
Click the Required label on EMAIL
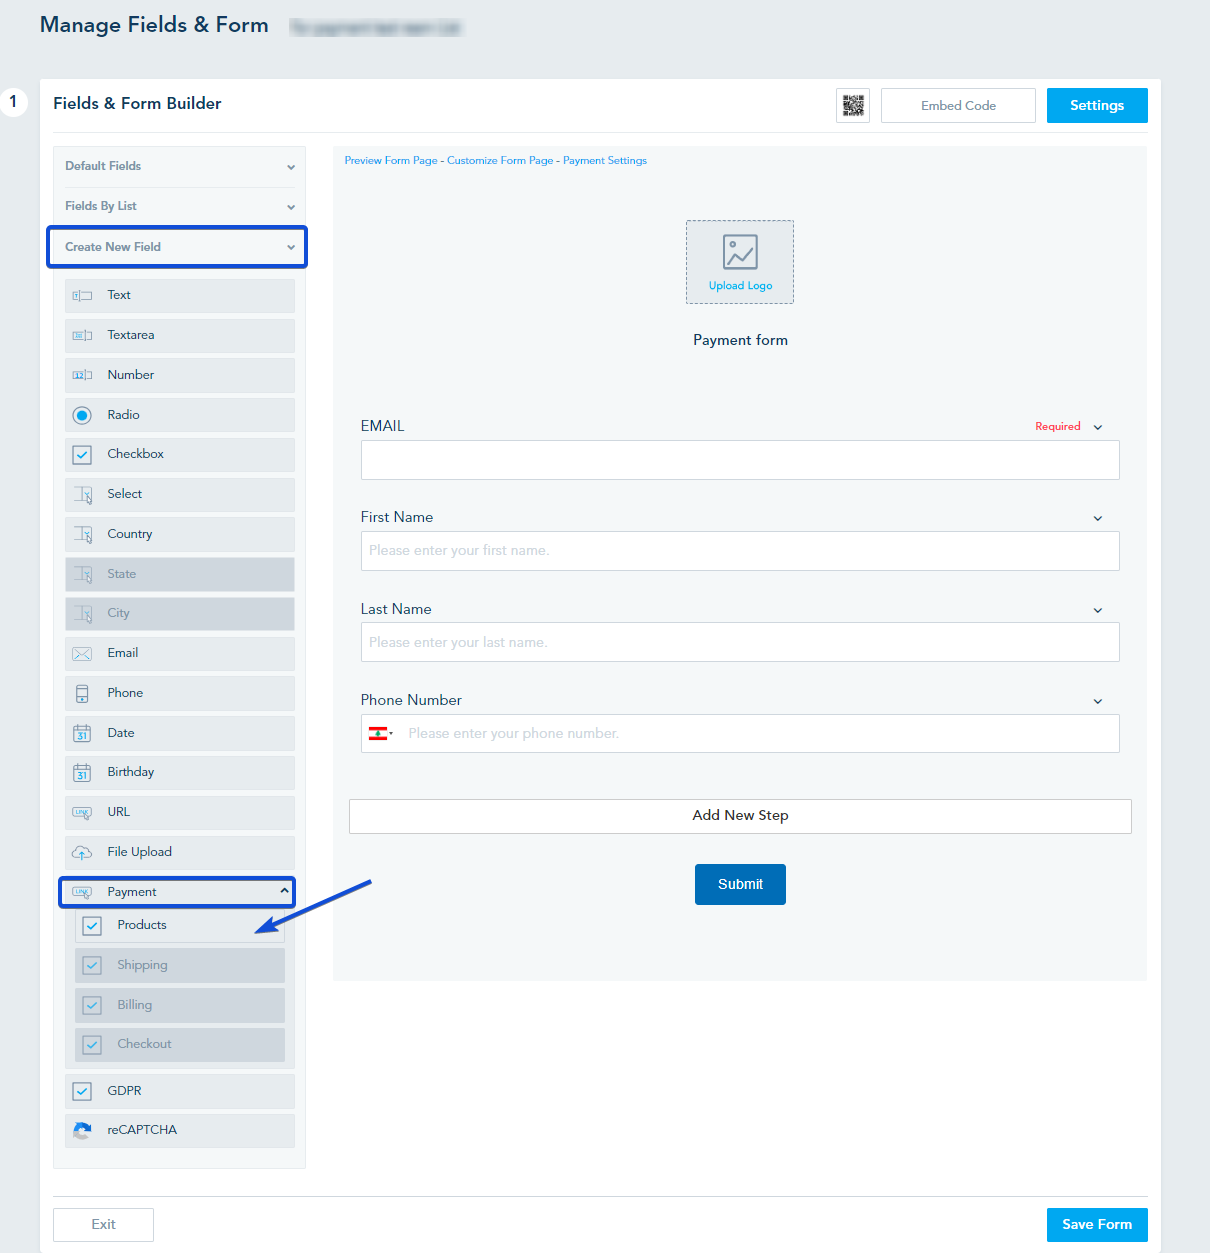(1057, 427)
